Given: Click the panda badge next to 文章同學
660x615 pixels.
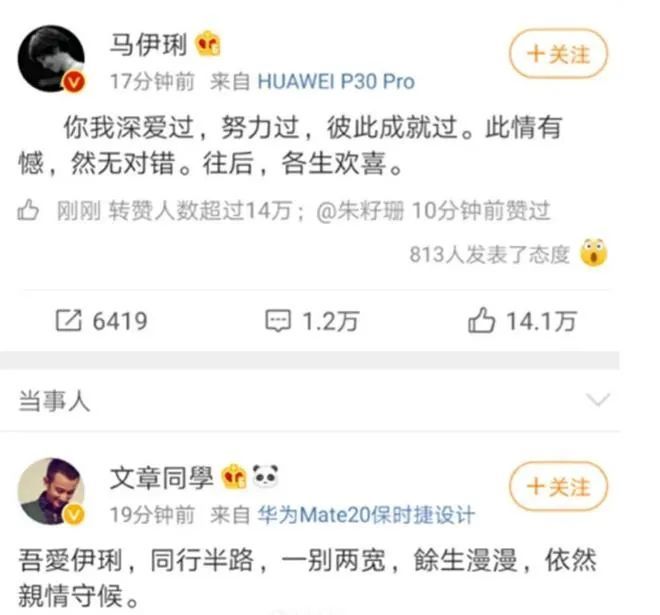Looking at the screenshot, I should (266, 476).
